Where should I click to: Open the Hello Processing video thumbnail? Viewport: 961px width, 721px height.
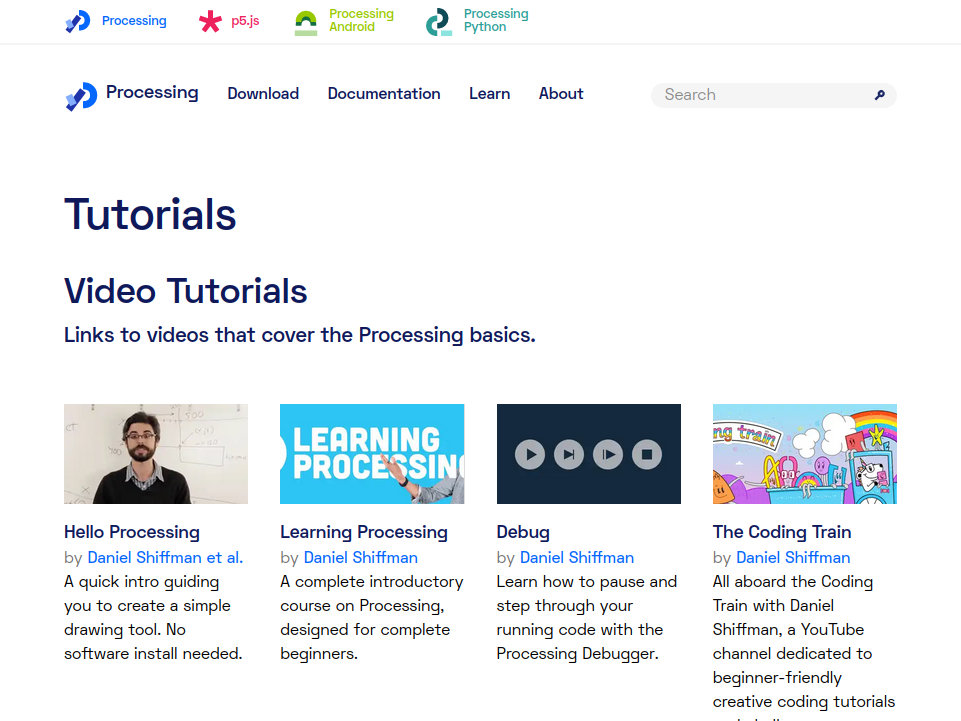tap(156, 453)
